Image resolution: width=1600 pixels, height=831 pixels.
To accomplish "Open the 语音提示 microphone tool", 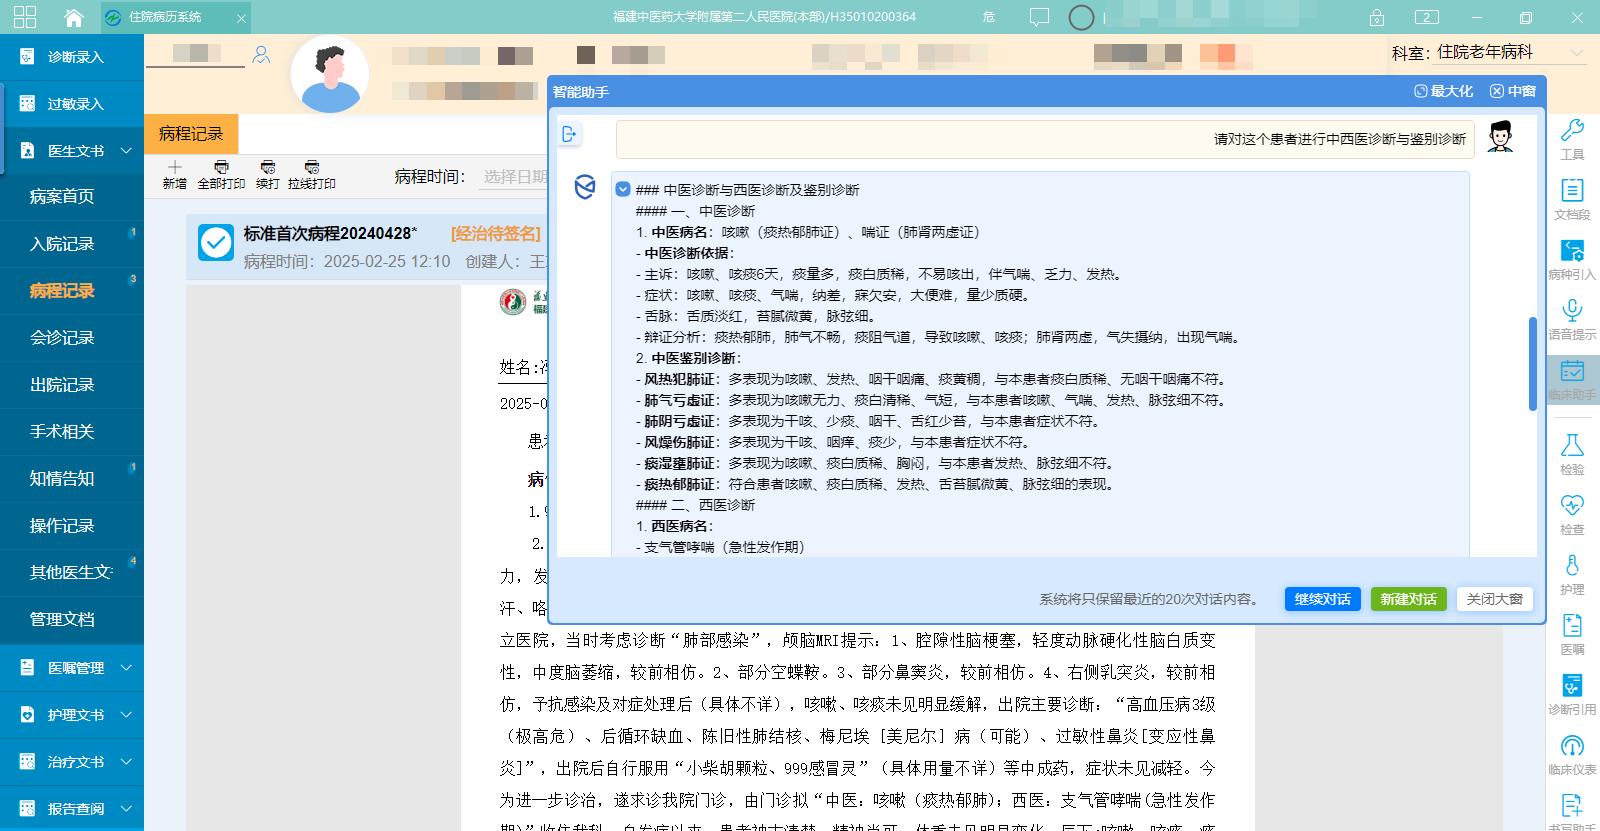I will tap(1572, 310).
